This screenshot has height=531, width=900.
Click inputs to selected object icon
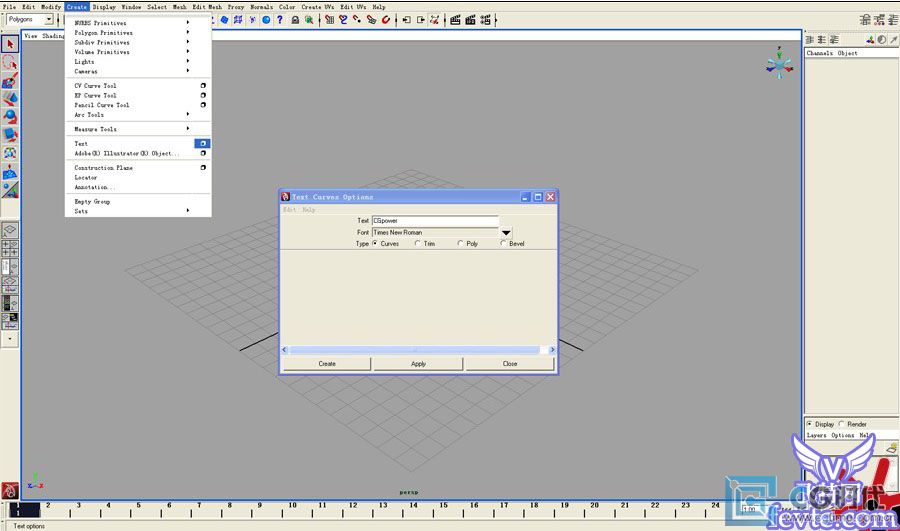[406, 20]
